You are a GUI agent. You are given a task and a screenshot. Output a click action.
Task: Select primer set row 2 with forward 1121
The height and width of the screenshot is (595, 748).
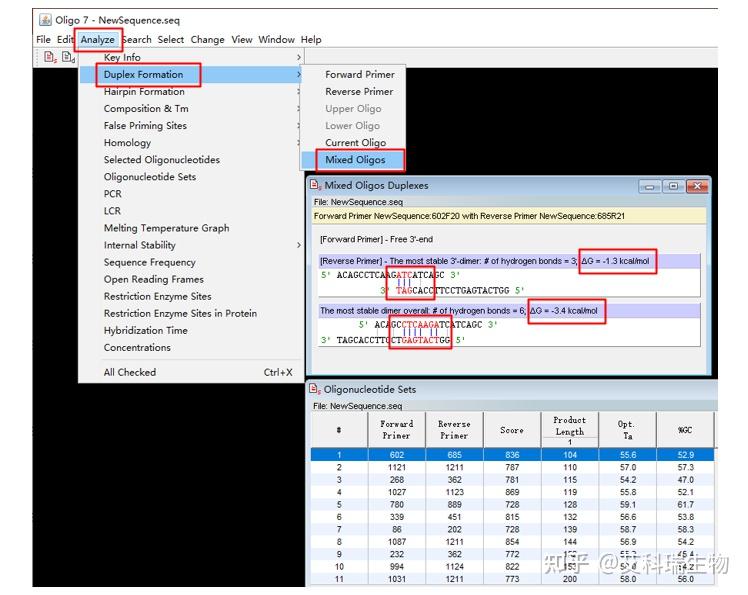click(x=512, y=467)
